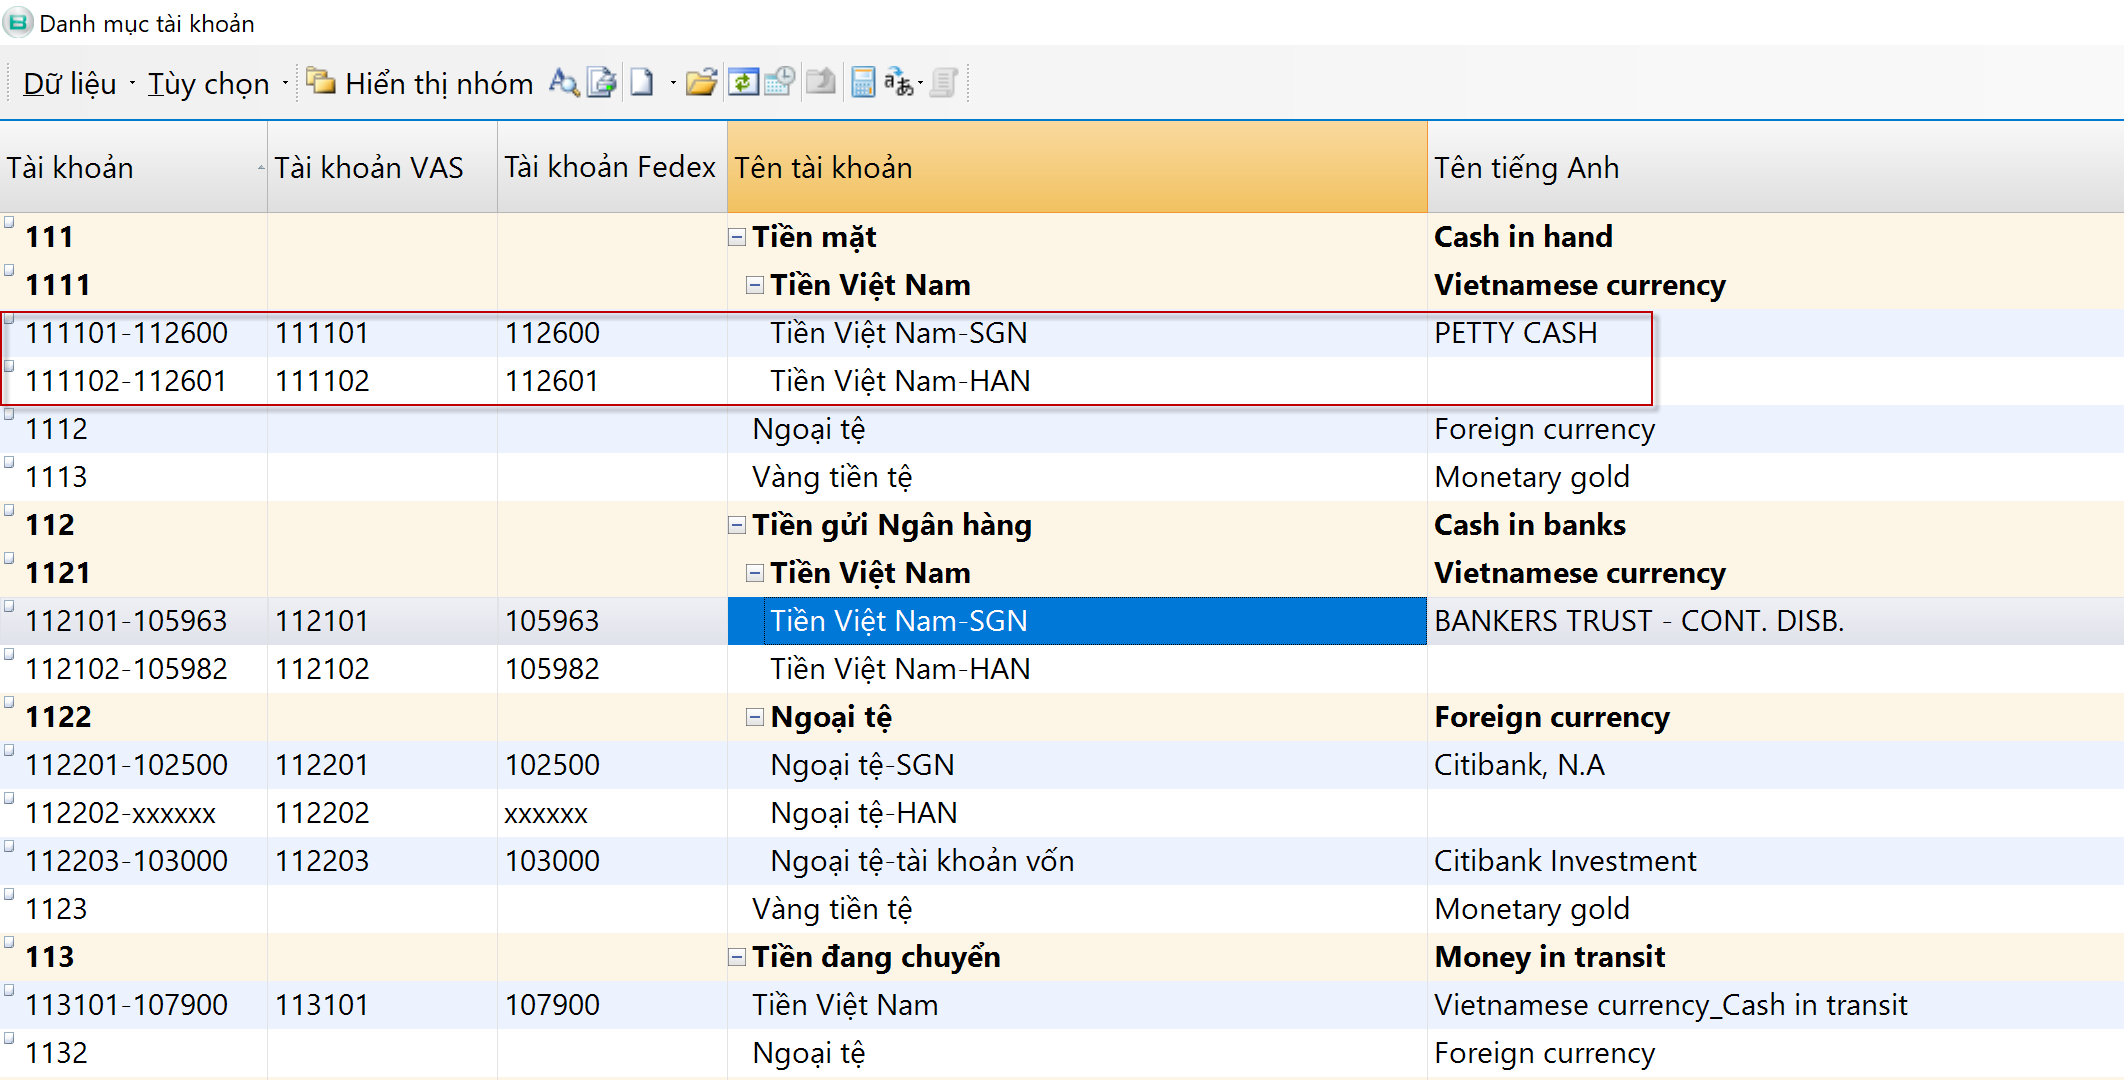Open the Tùy chọn menu

(208, 84)
